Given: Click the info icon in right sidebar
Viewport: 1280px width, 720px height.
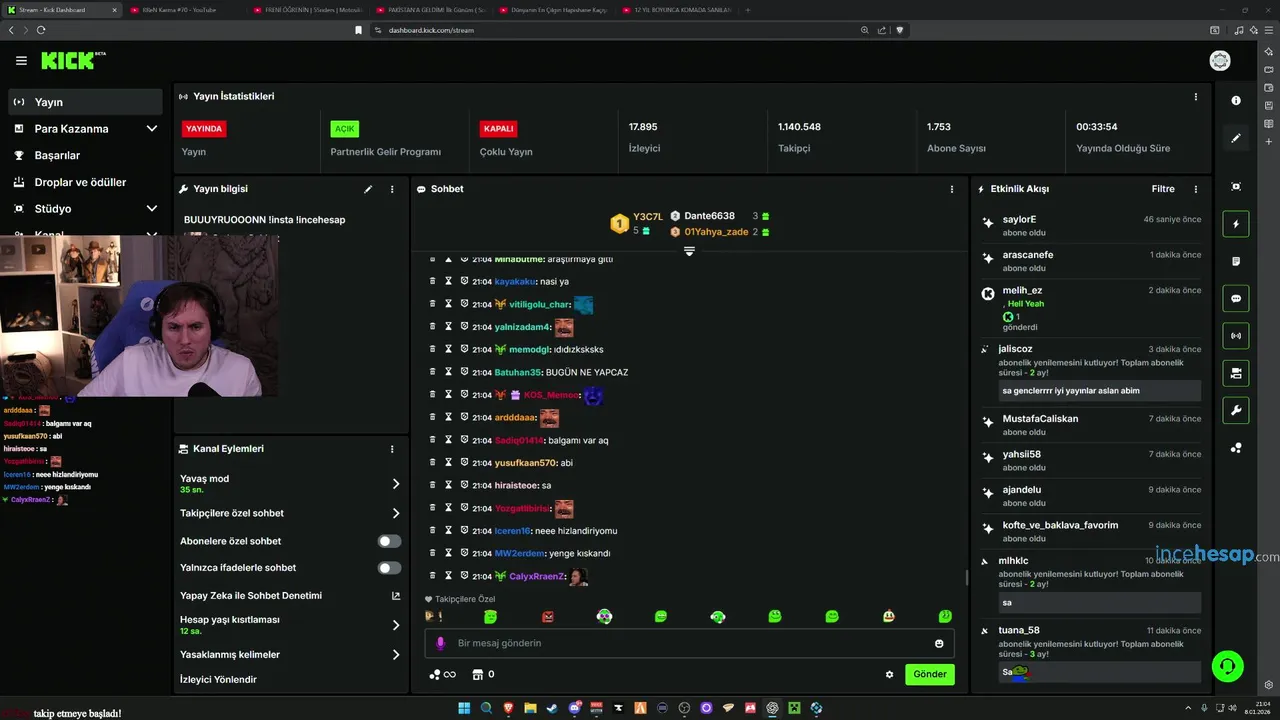Looking at the screenshot, I should (1236, 101).
